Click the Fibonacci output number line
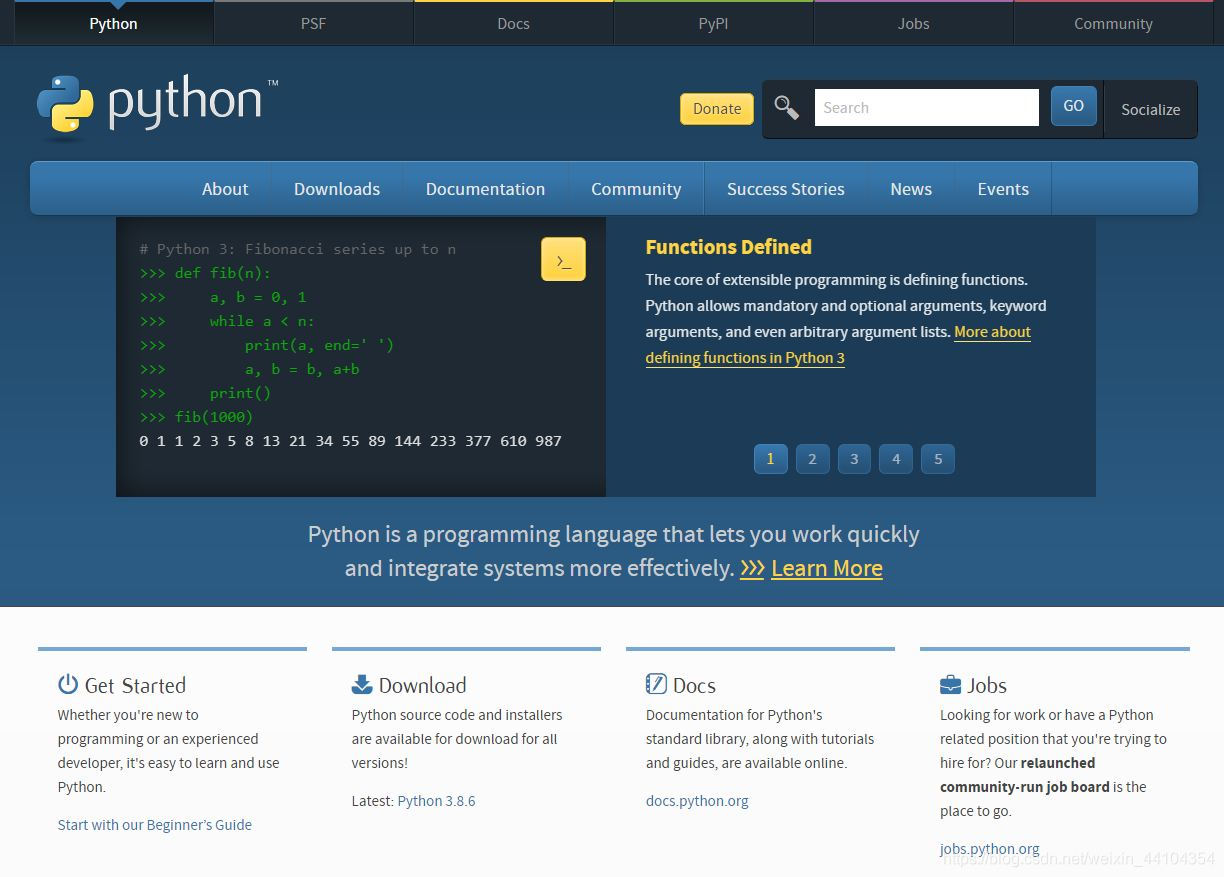Image resolution: width=1224 pixels, height=877 pixels. [x=351, y=441]
